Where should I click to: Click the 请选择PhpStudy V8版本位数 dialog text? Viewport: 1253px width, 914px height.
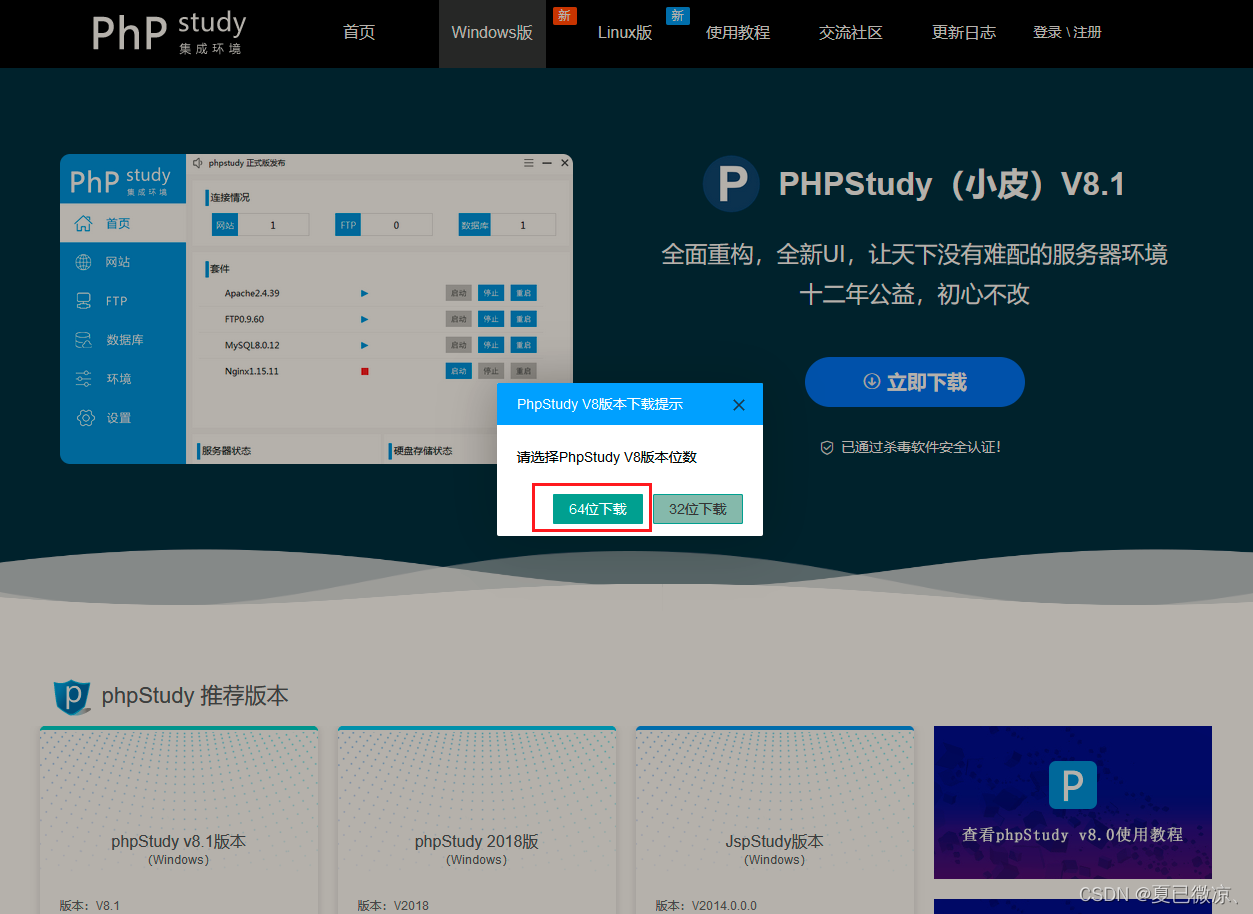tap(607, 457)
